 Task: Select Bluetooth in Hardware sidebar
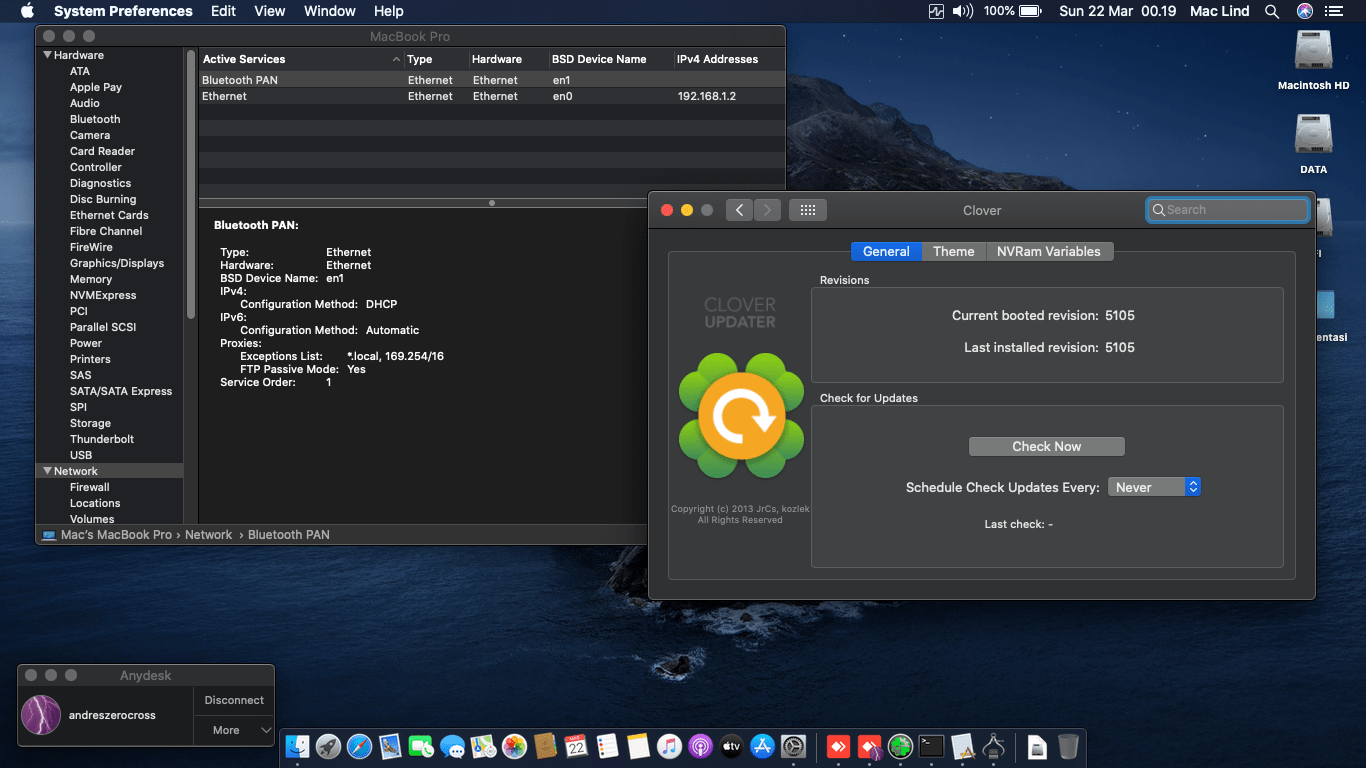(x=95, y=119)
